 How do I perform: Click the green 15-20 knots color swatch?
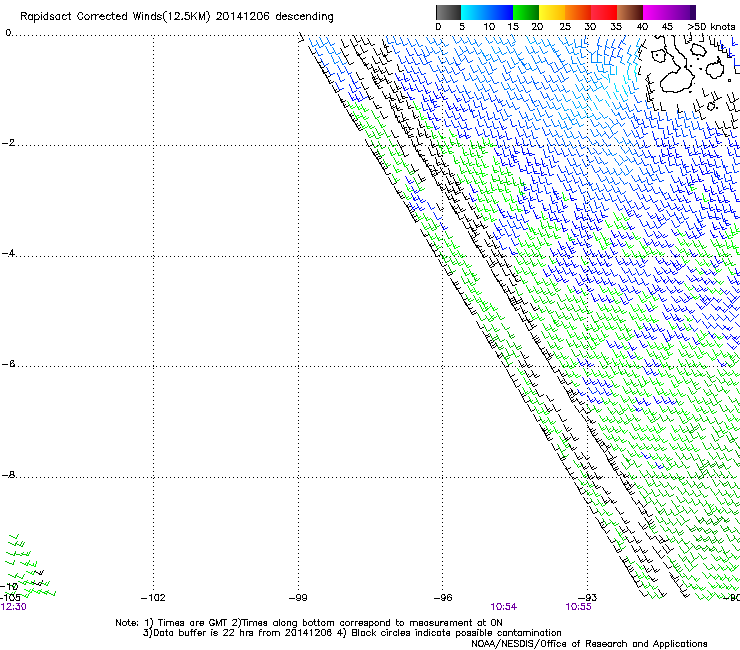tap(526, 12)
